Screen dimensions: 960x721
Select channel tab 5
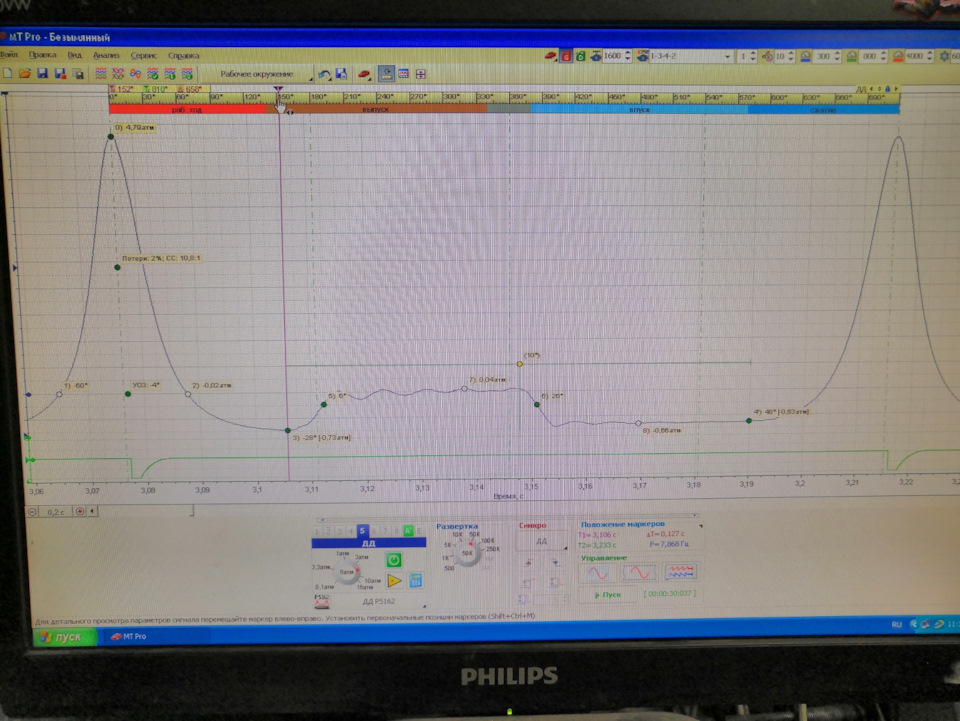362,531
